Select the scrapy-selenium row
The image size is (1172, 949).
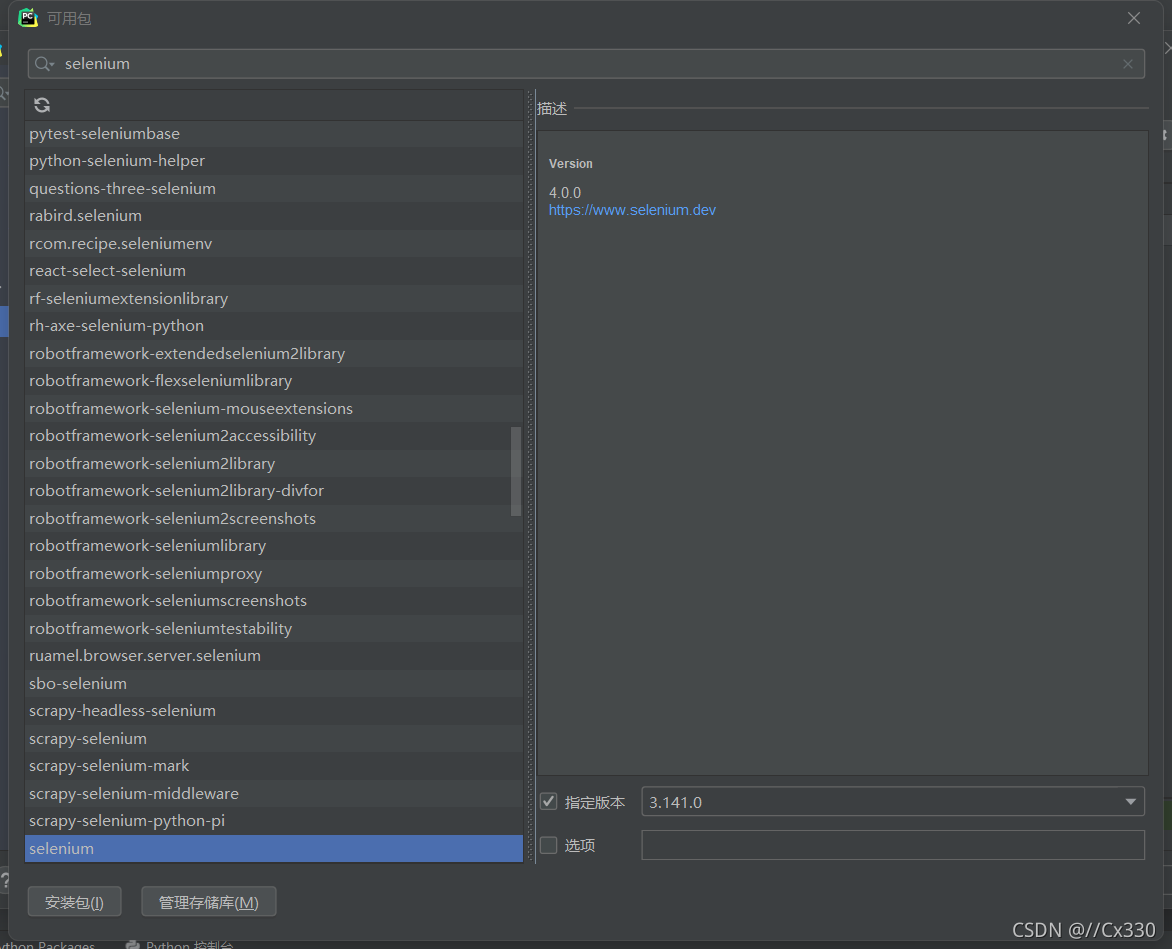coord(274,738)
